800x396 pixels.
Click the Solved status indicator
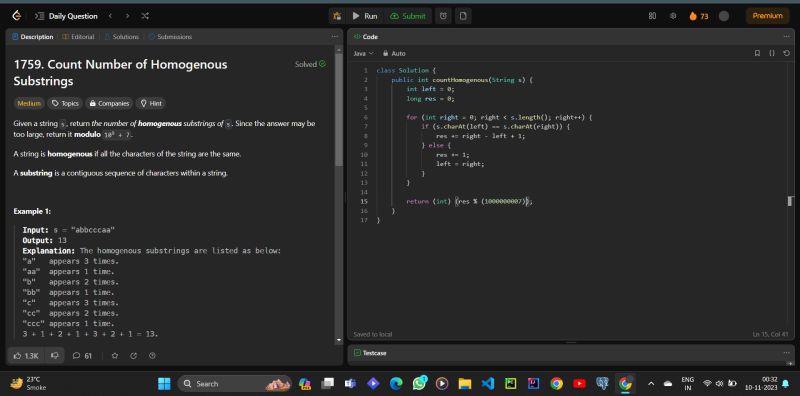click(310, 64)
